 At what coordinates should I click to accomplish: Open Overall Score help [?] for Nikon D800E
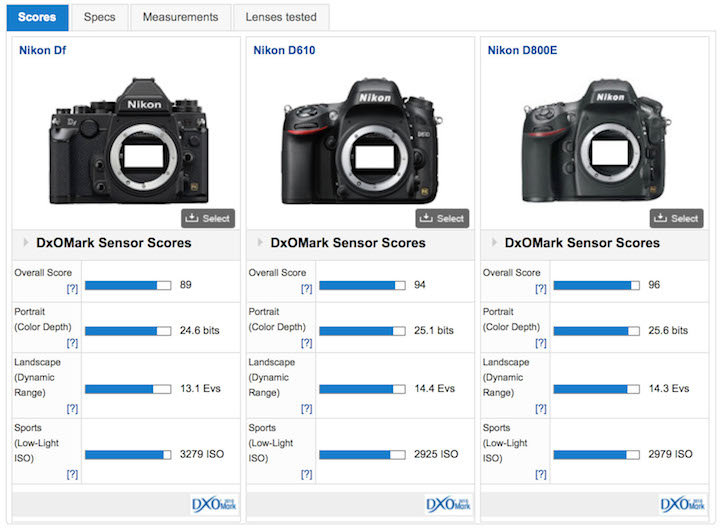(541, 289)
